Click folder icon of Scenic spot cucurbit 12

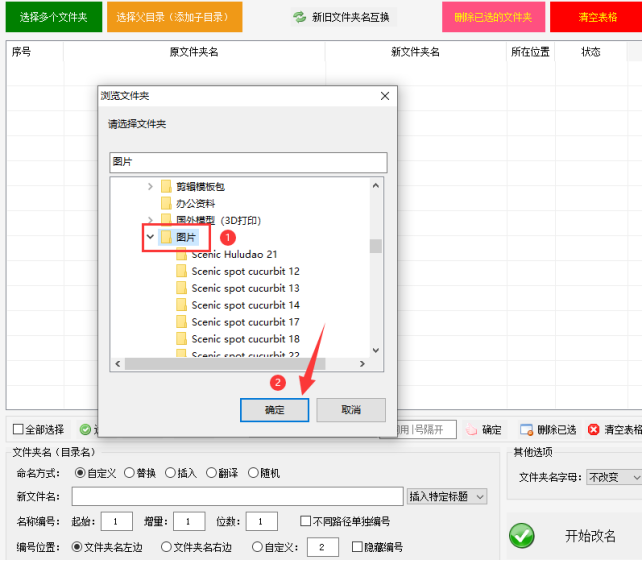click(x=181, y=271)
